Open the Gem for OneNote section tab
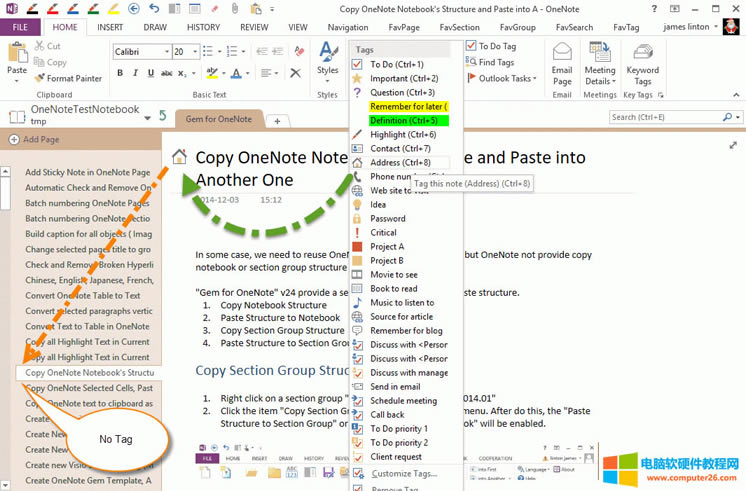Screen dimensions: 746x491 coord(218,119)
